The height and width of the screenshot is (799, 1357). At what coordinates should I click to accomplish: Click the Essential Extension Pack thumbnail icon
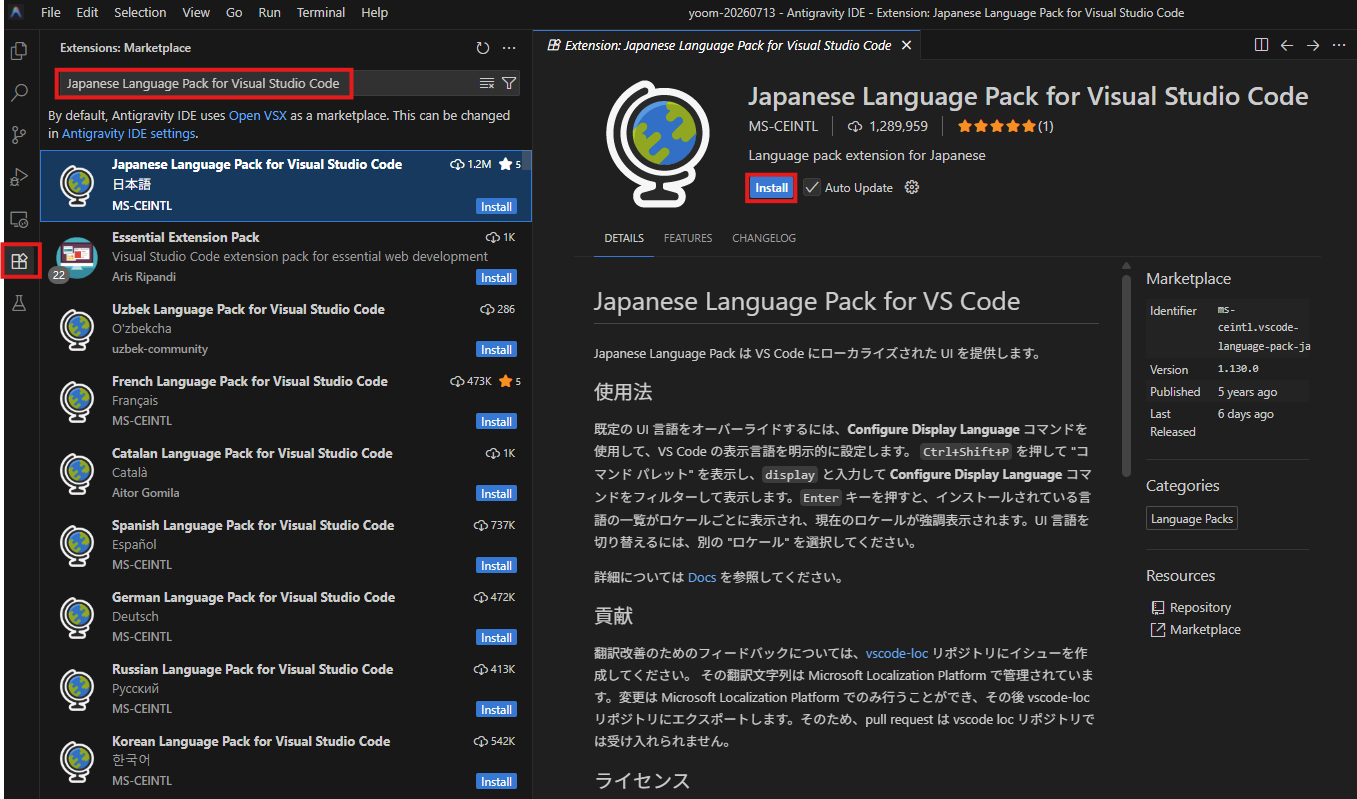(76, 258)
